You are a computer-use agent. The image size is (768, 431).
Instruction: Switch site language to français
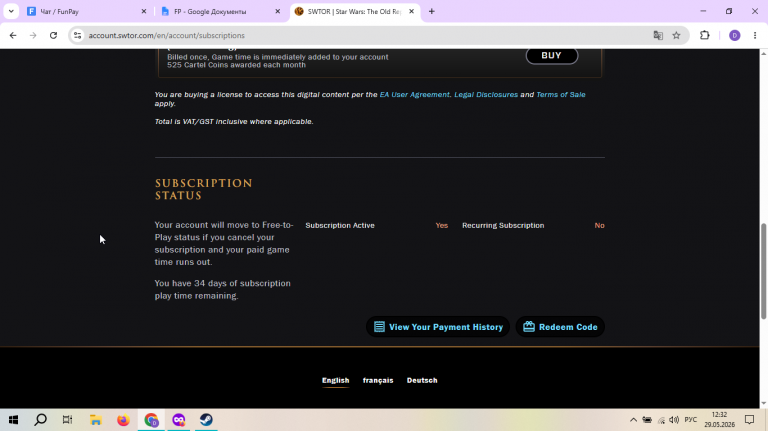[378, 381]
